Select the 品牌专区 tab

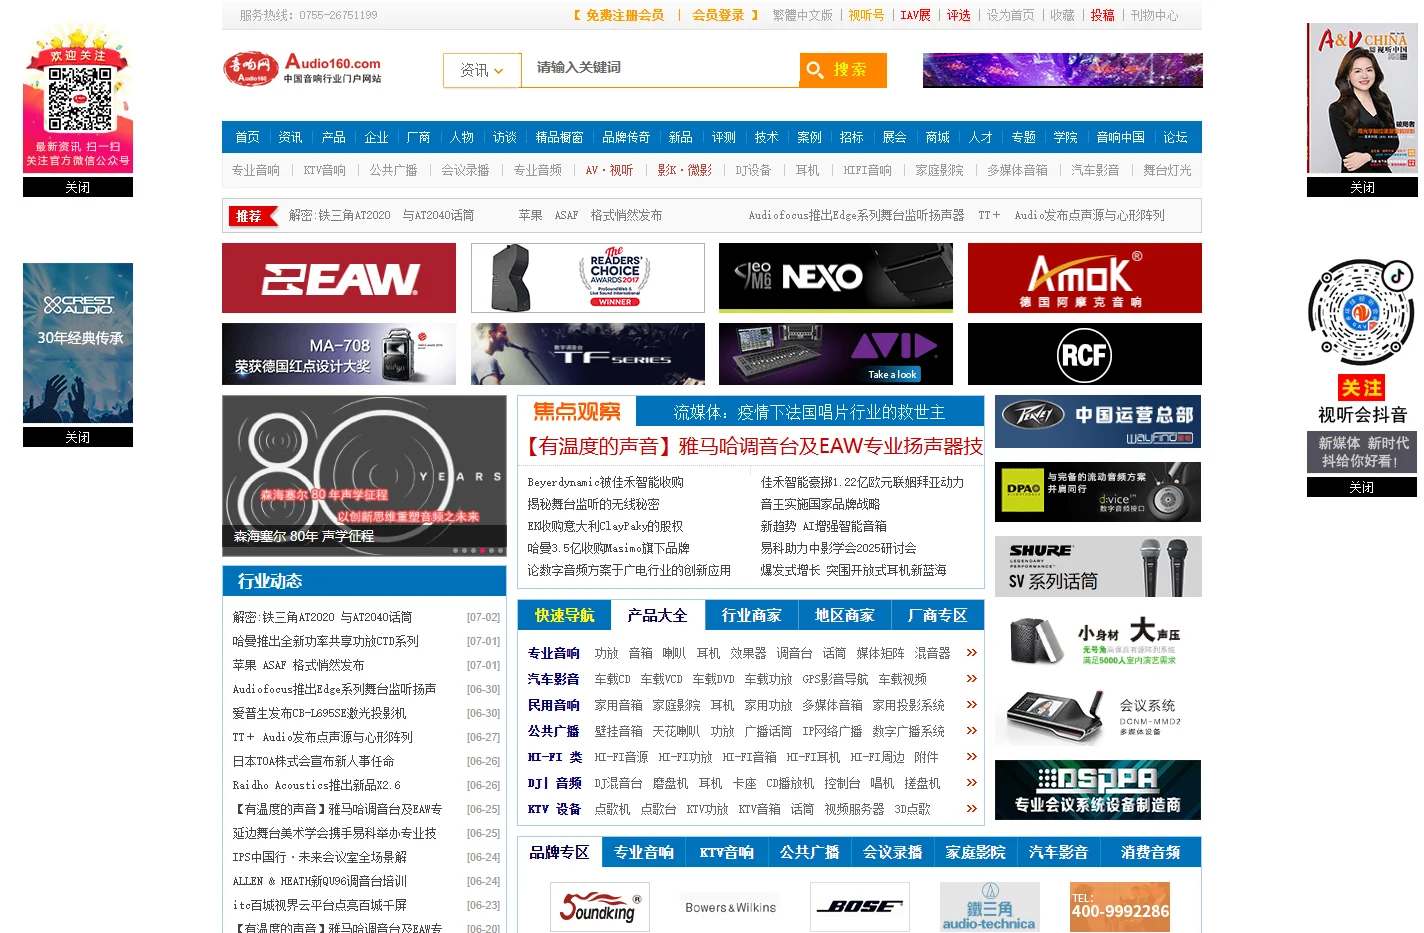[x=559, y=852]
